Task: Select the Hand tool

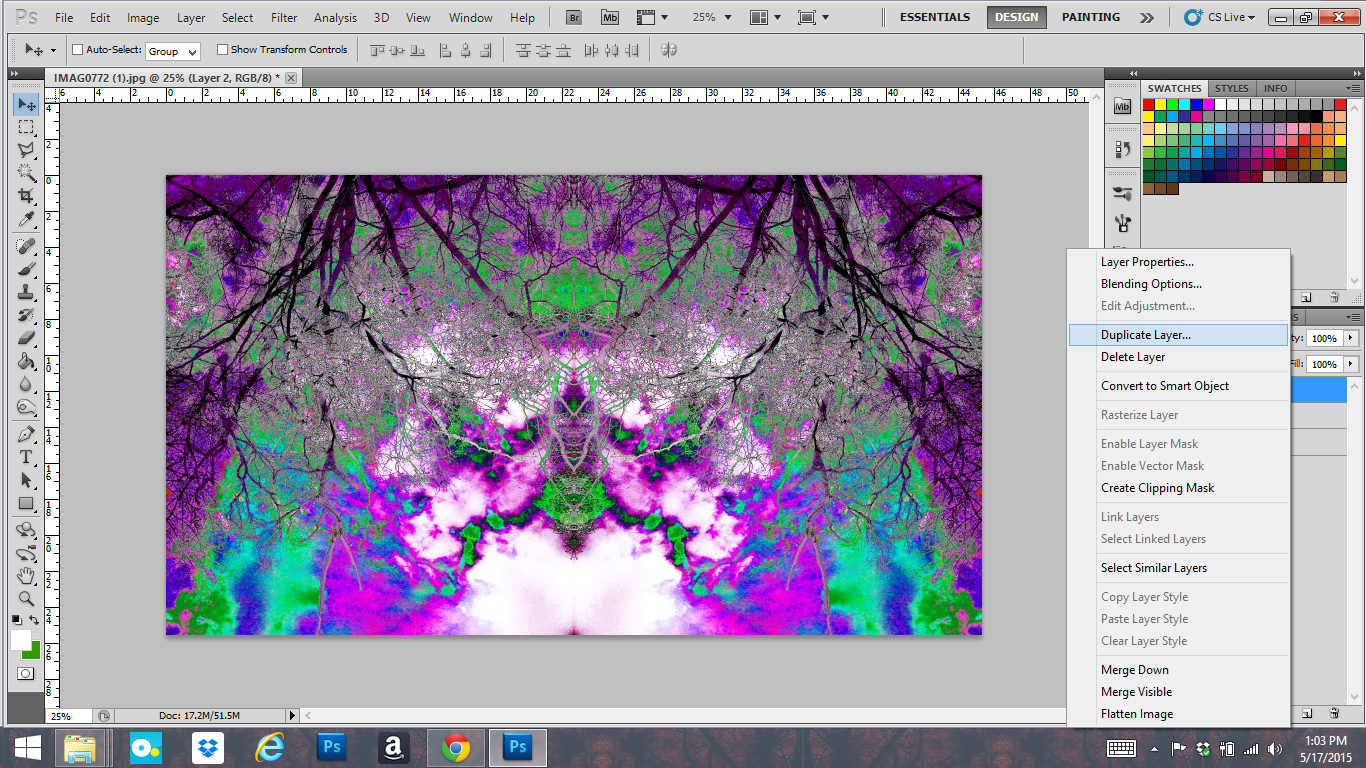Action: point(26,576)
